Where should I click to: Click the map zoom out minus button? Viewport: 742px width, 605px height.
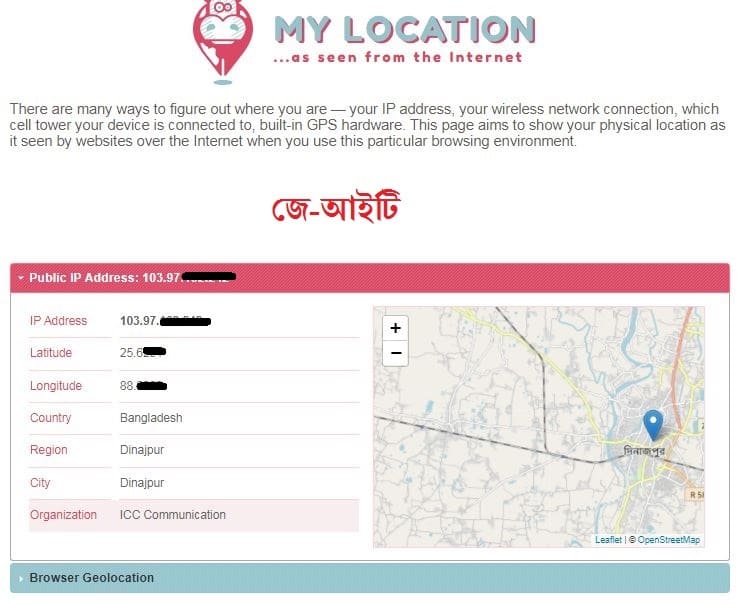coord(396,353)
